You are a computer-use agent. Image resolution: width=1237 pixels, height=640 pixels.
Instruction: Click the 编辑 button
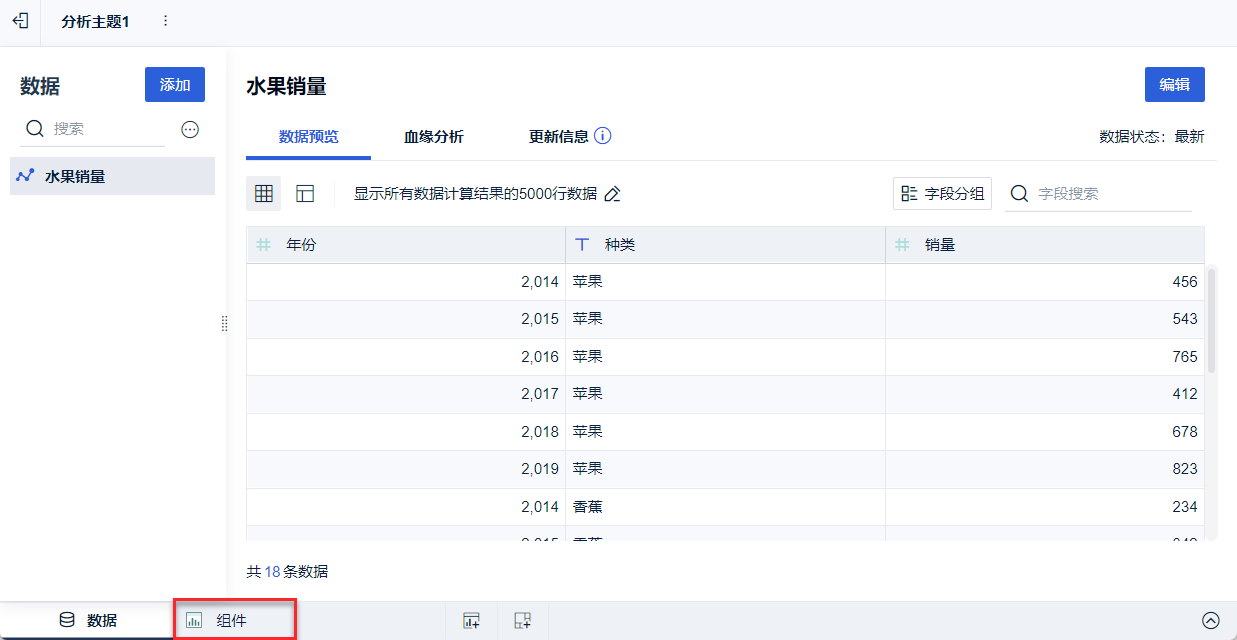point(1174,85)
